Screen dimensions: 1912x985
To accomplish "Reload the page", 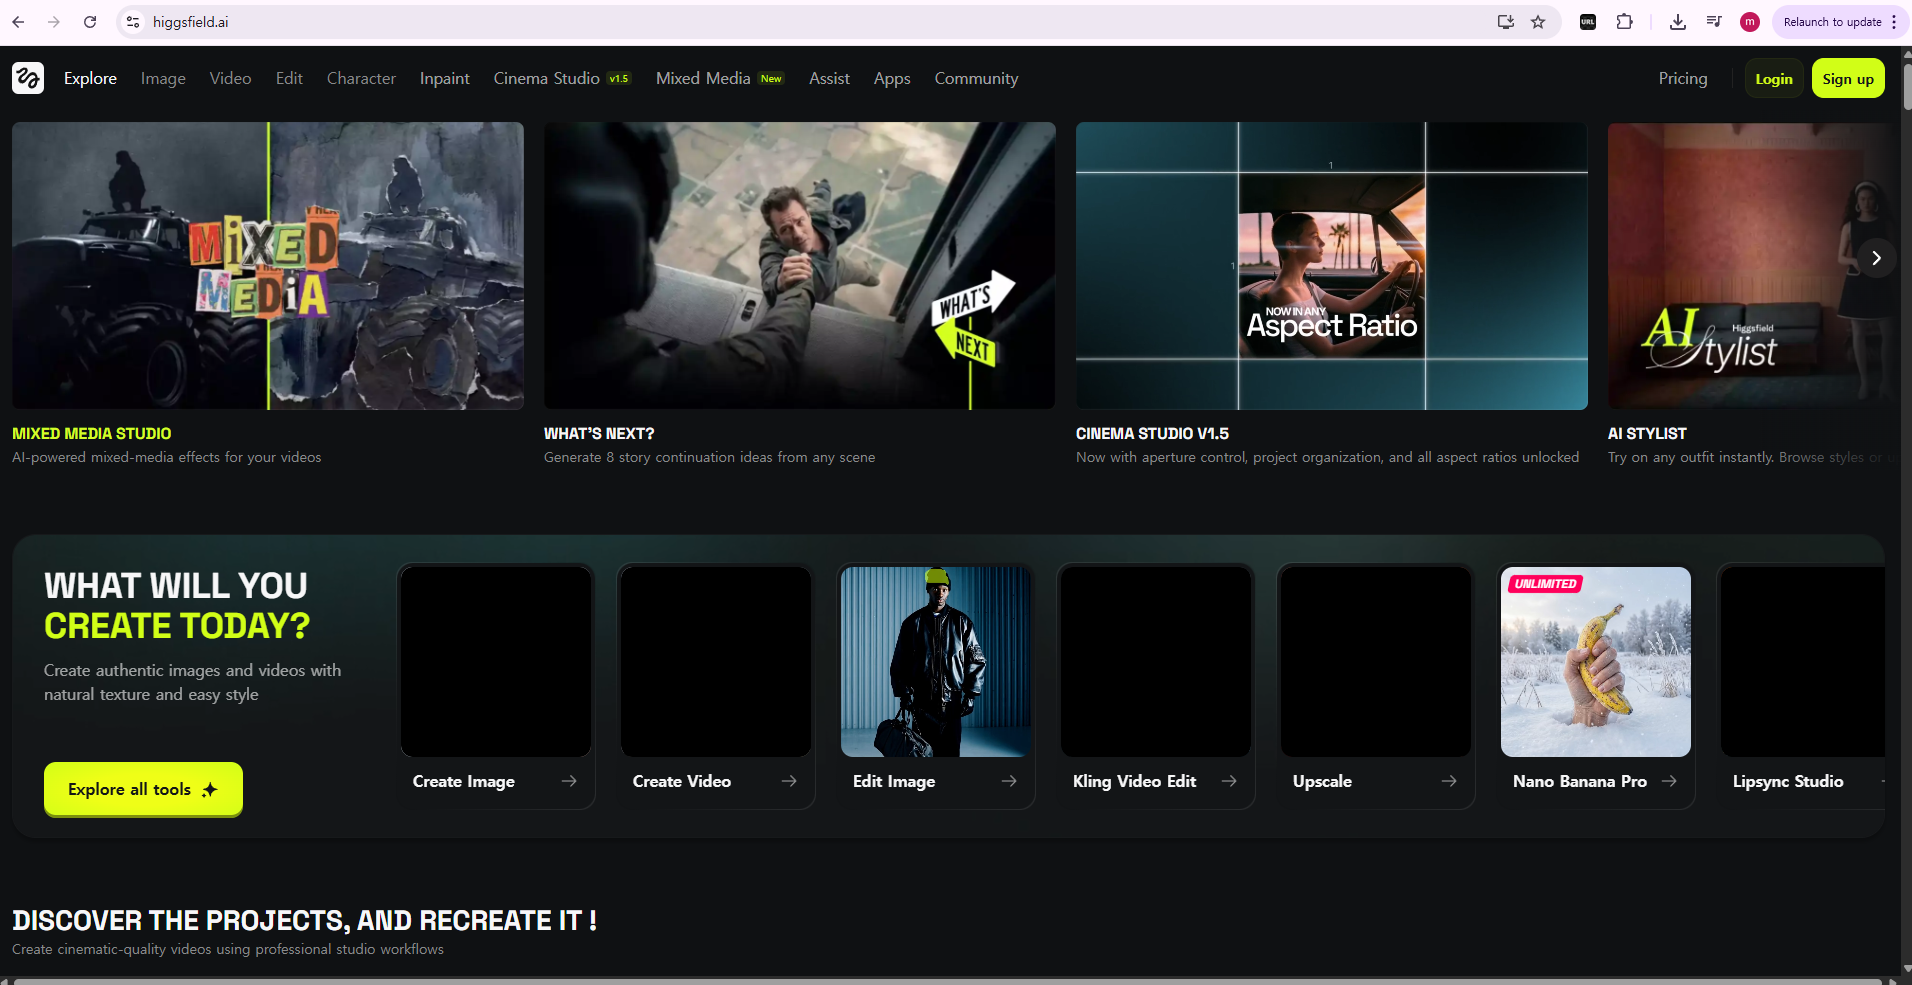I will [90, 22].
